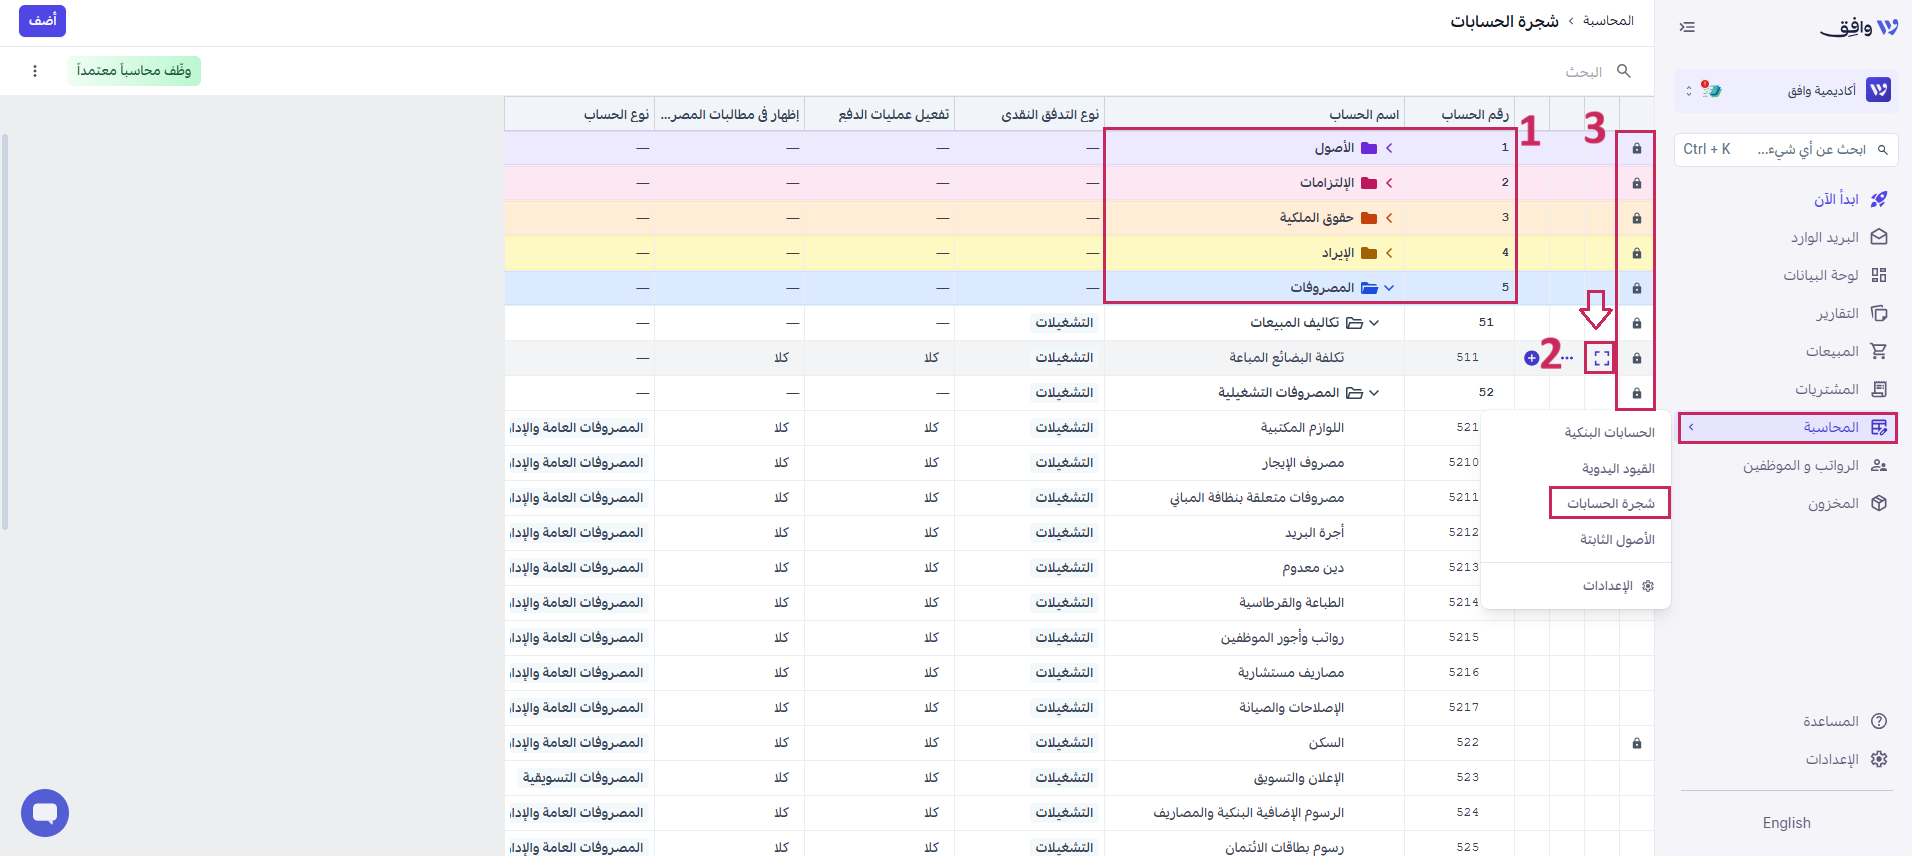Screen dimensions: 1912x856
Task: Open the three-dot options menu near the green button
Action: pyautogui.click(x=35, y=71)
